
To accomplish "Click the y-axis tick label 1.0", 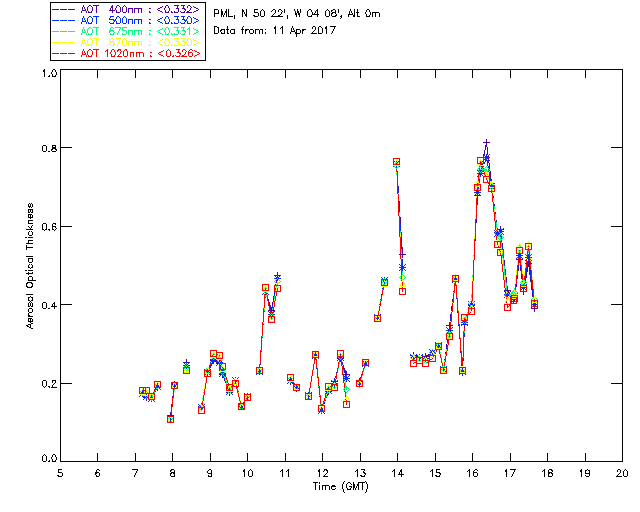I will 49,73.
